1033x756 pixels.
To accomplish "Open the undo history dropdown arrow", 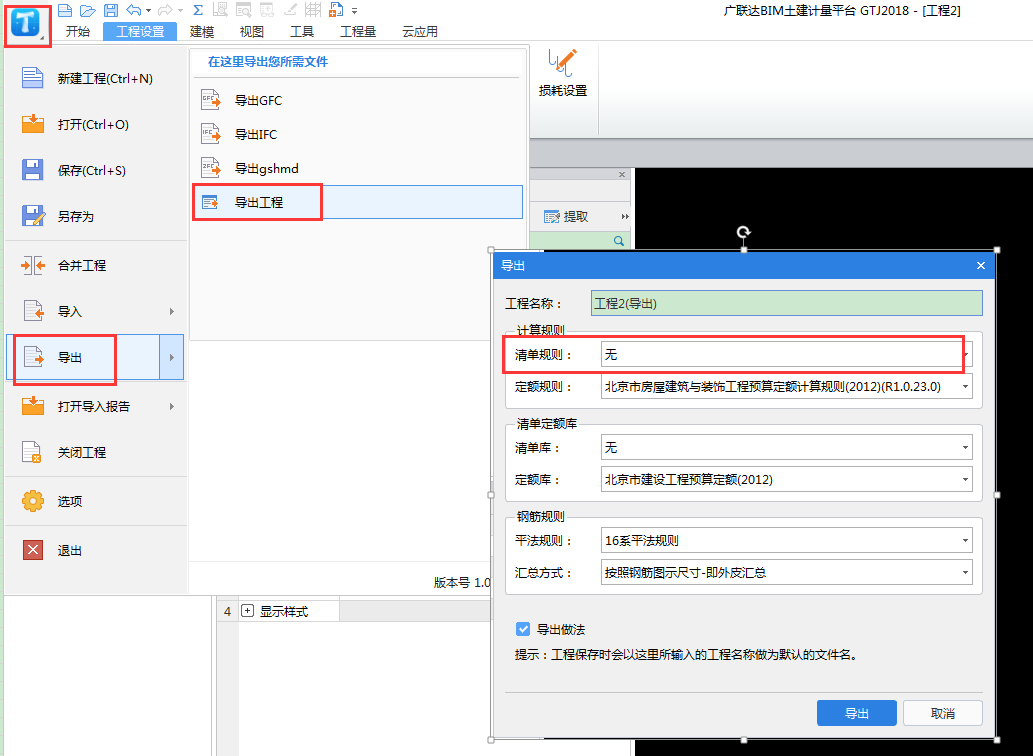I will (148, 11).
